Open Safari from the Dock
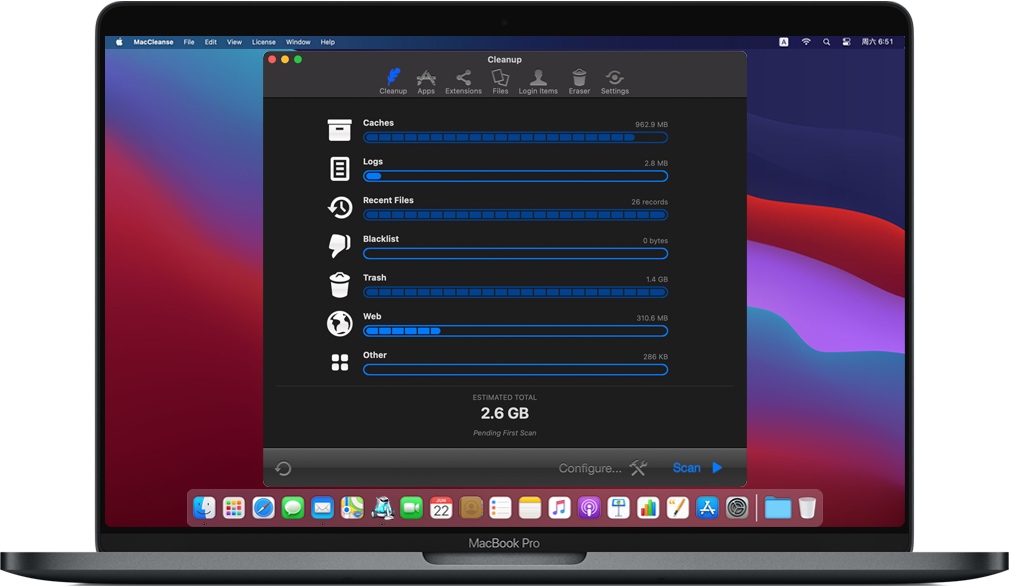 (263, 508)
